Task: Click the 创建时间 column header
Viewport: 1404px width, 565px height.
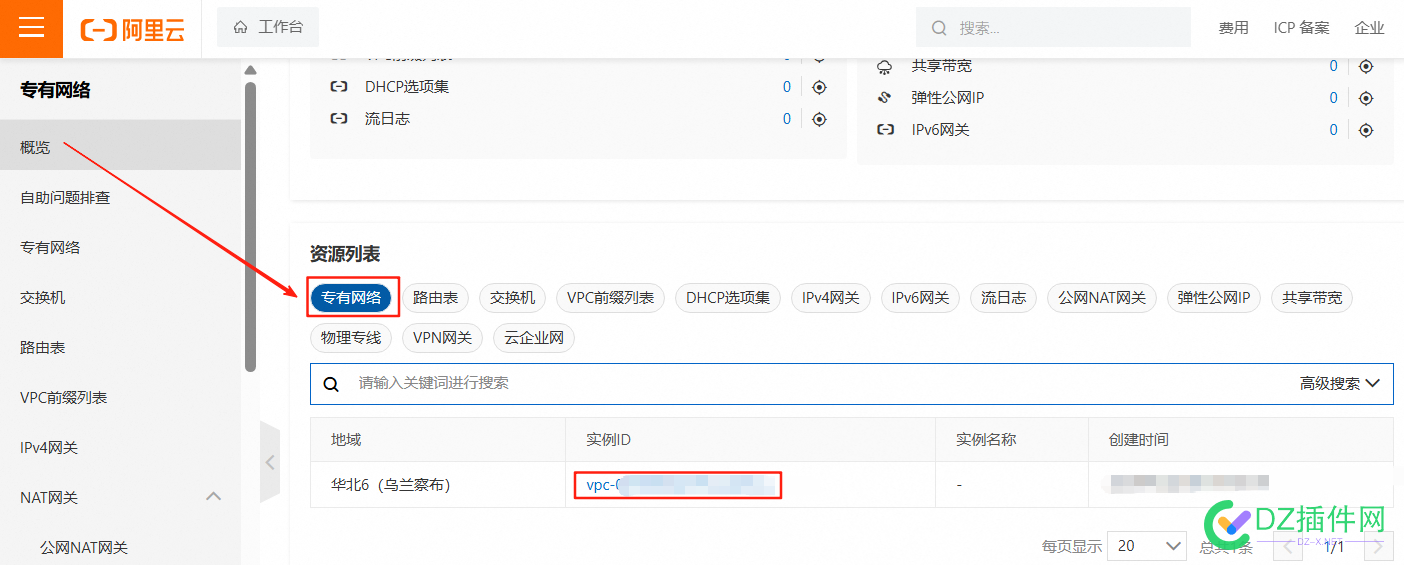Action: (1139, 440)
